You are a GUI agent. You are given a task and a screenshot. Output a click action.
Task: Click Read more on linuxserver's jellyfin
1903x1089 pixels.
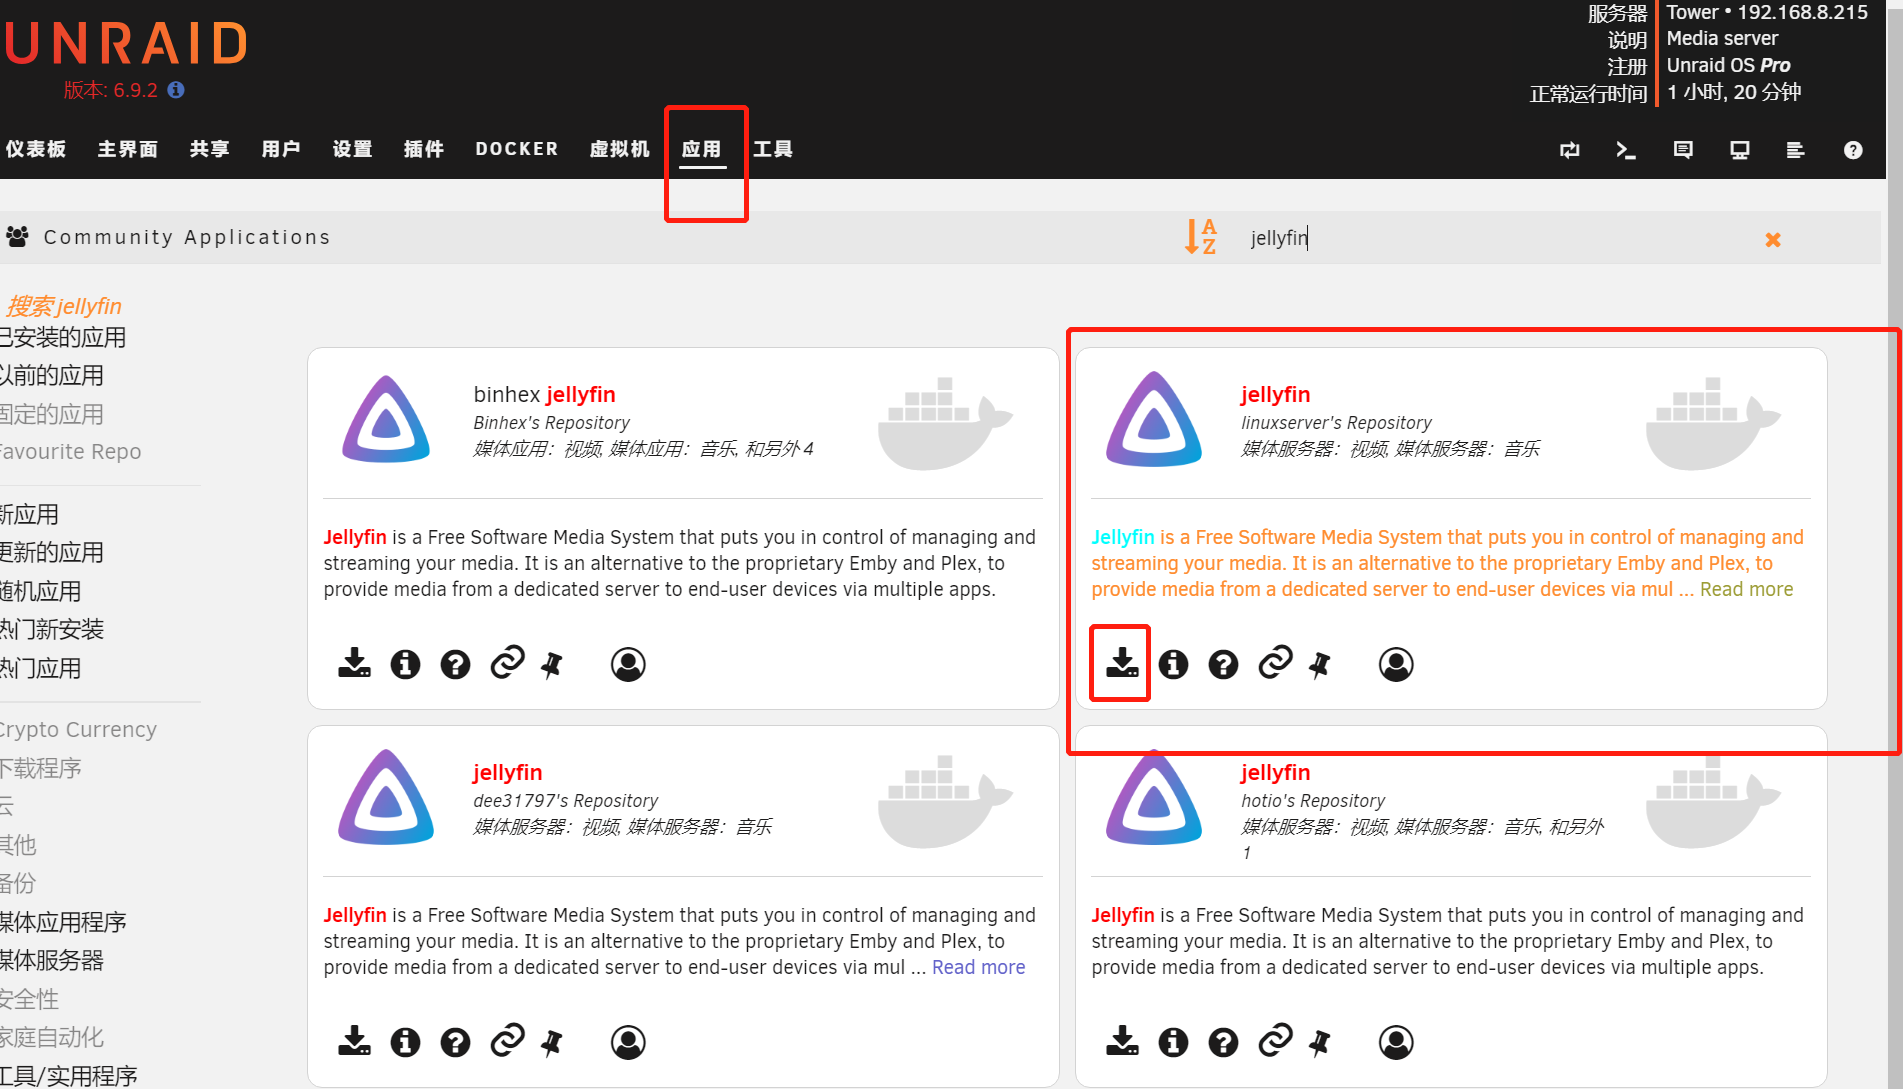[1746, 589]
